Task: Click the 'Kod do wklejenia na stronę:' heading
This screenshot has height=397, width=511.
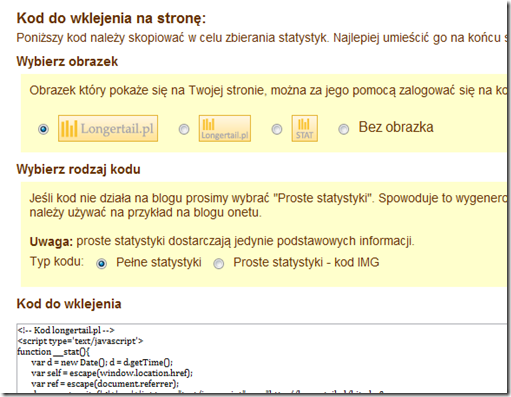Action: click(x=111, y=18)
